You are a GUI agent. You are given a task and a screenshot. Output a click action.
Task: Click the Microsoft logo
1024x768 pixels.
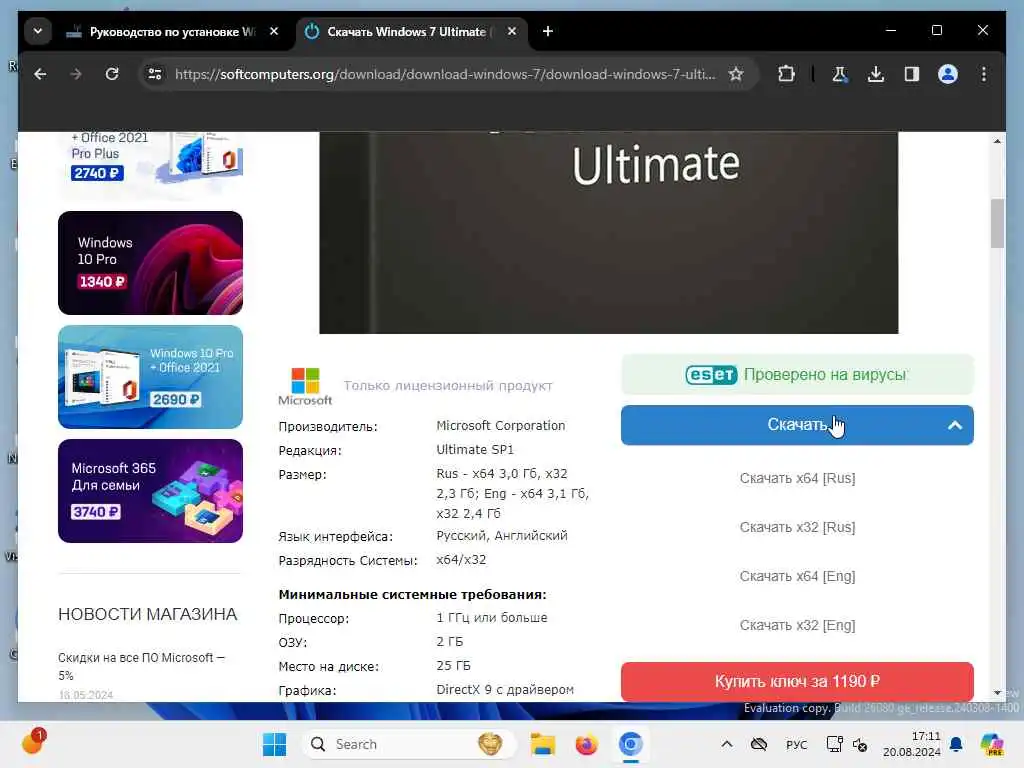pyautogui.click(x=305, y=386)
